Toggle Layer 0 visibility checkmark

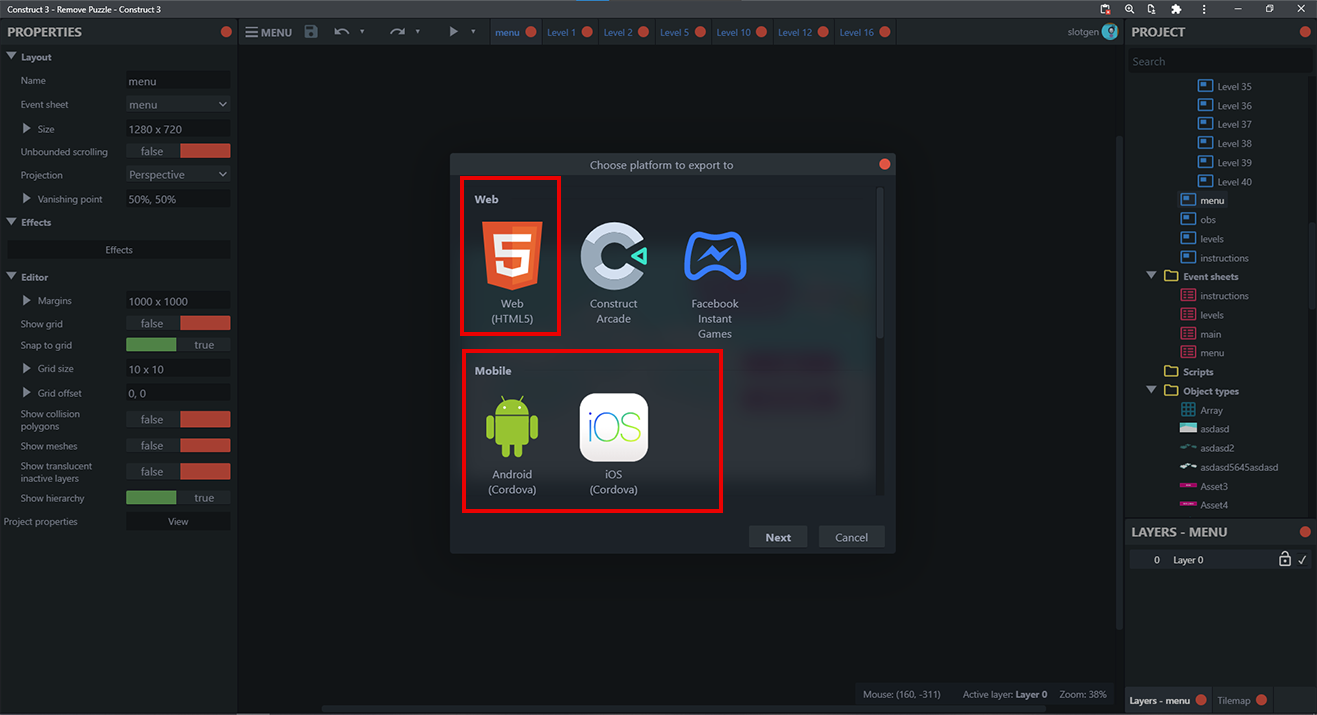pos(1302,560)
